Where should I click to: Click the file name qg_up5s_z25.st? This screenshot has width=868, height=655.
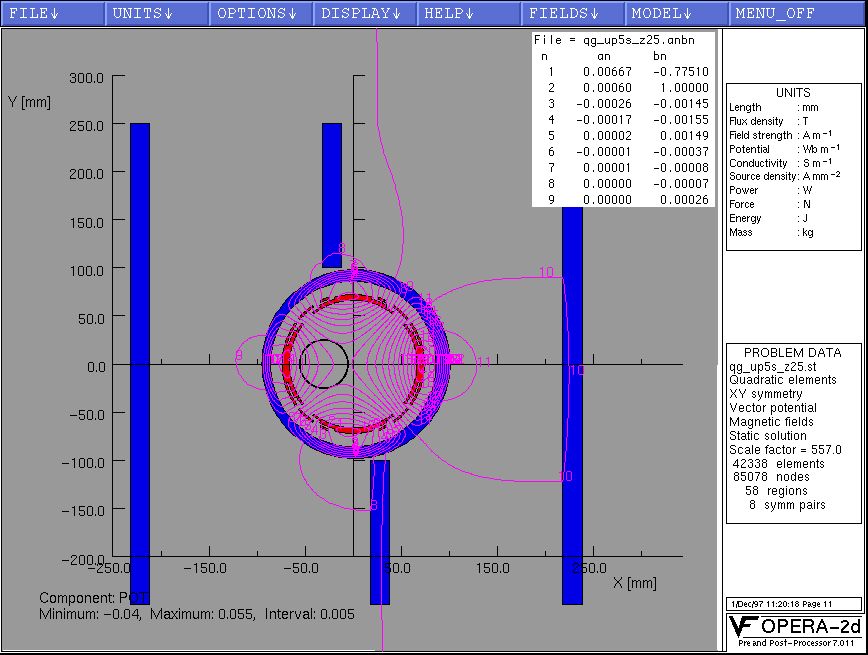point(773,367)
